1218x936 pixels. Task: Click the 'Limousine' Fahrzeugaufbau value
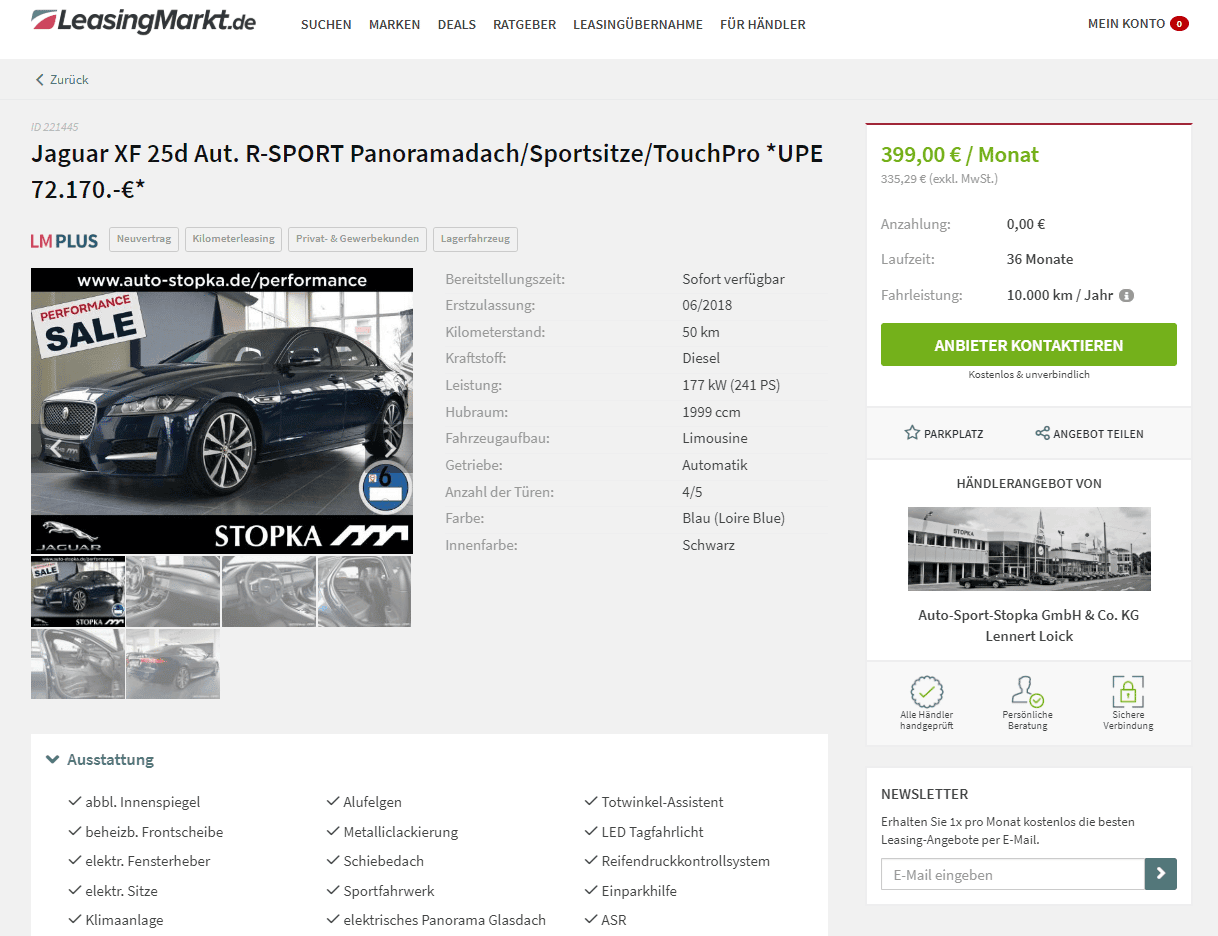(x=715, y=438)
